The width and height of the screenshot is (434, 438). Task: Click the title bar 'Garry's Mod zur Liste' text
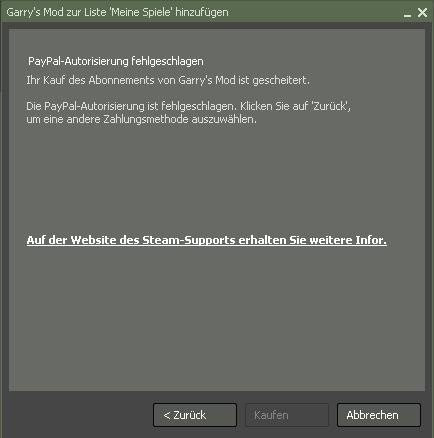(57, 12)
